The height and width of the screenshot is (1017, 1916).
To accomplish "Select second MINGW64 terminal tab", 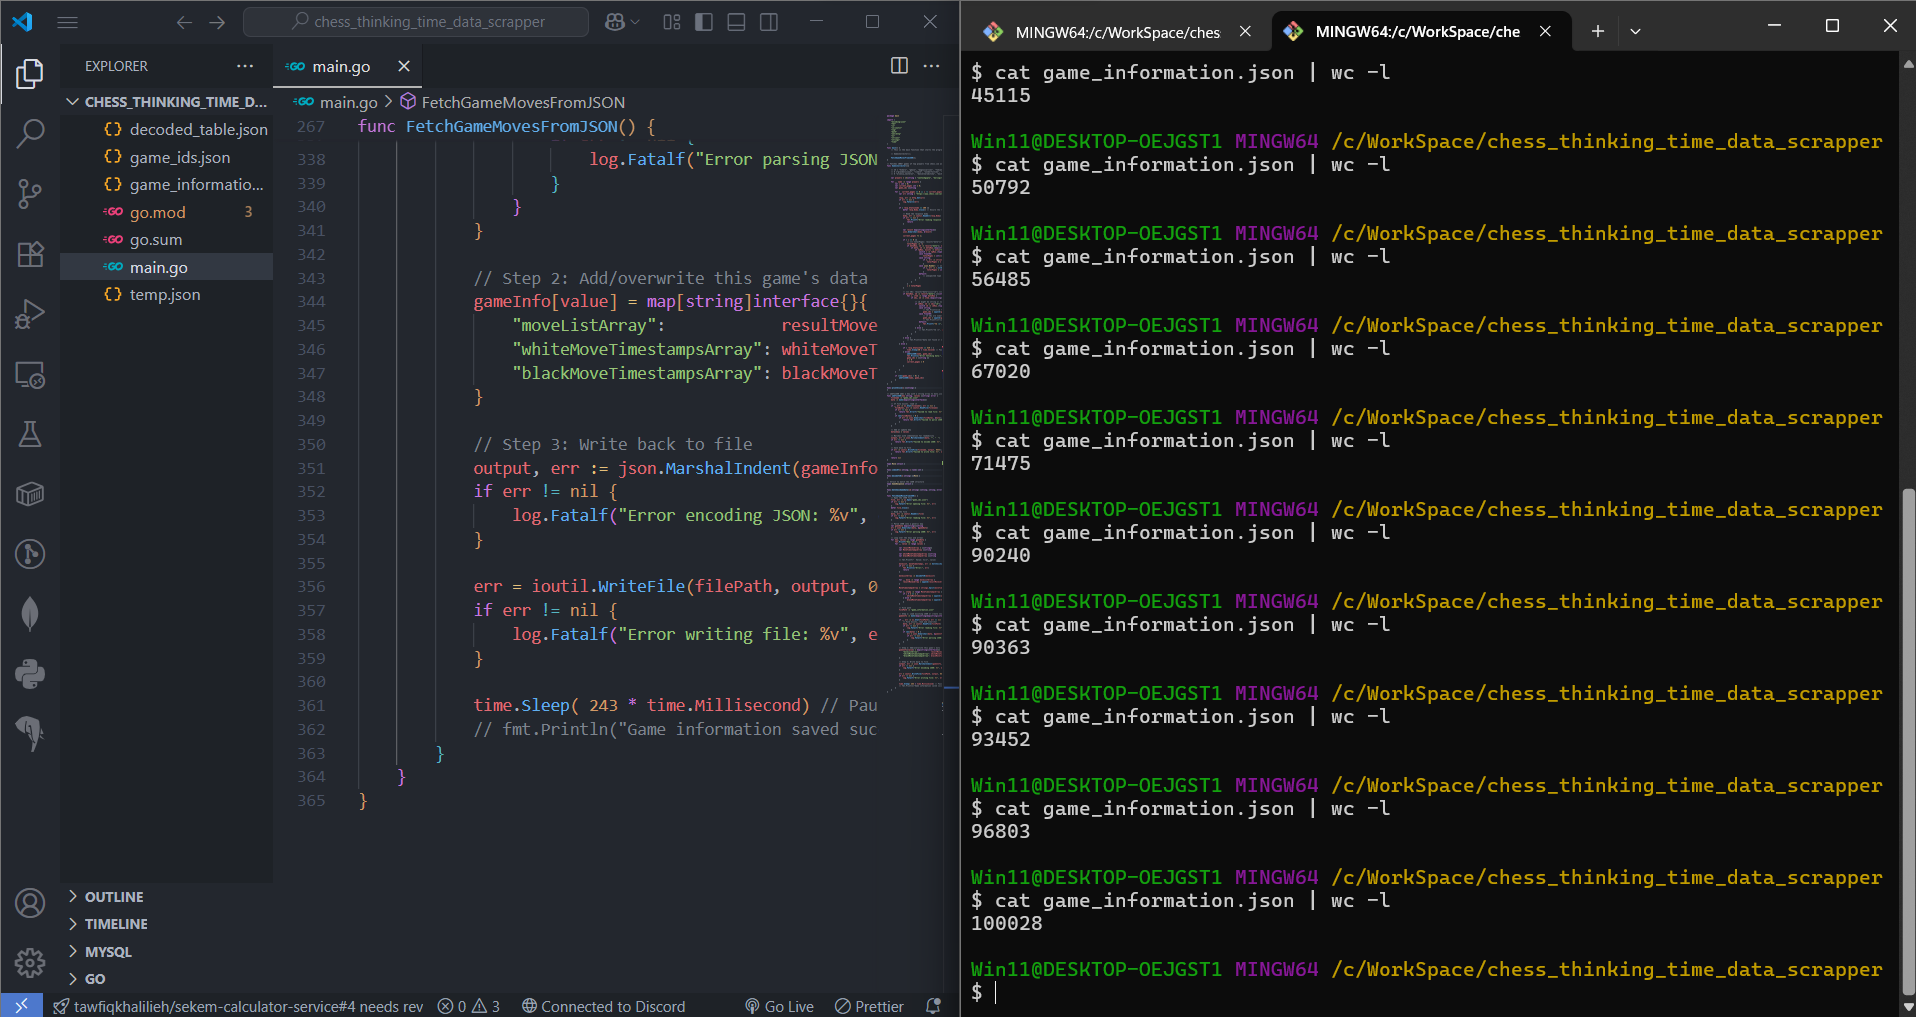I will pos(1417,32).
